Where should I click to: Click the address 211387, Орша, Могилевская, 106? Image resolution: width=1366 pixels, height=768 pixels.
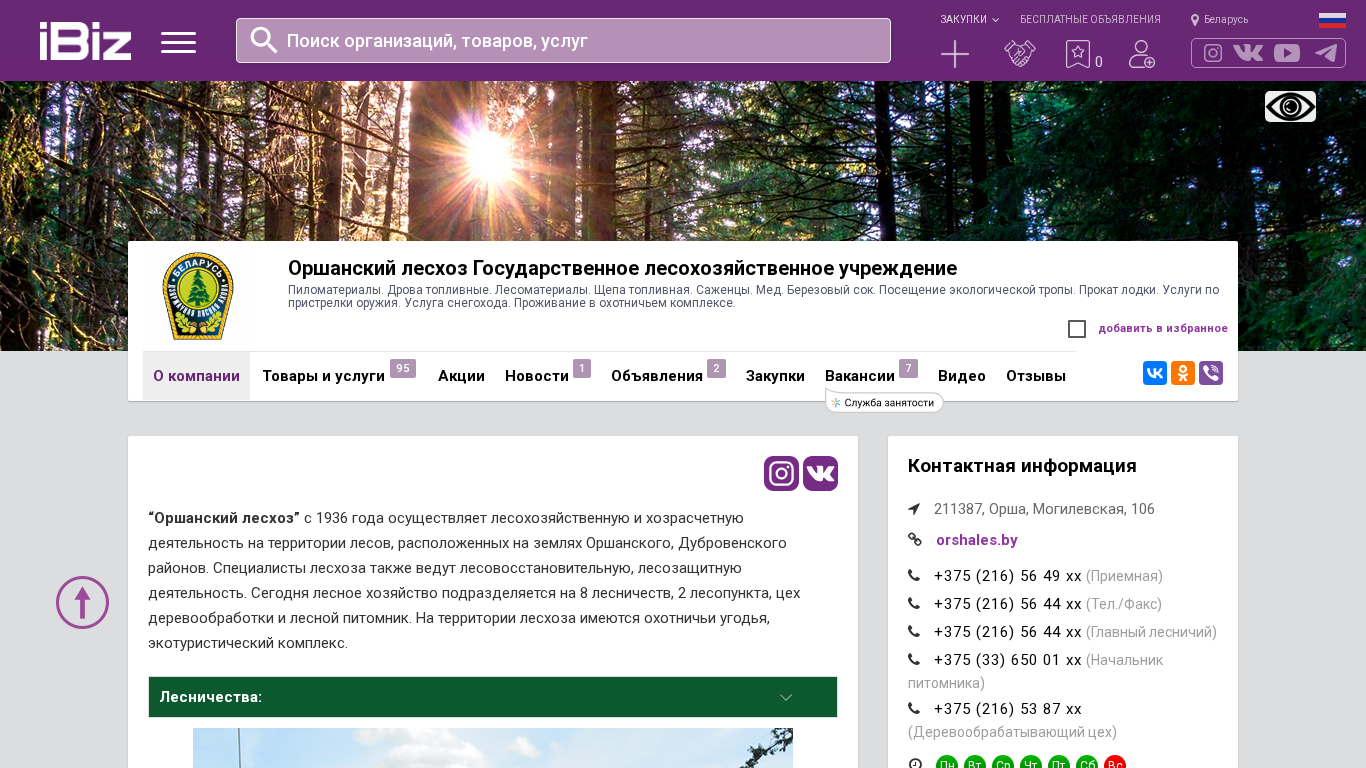point(1044,509)
